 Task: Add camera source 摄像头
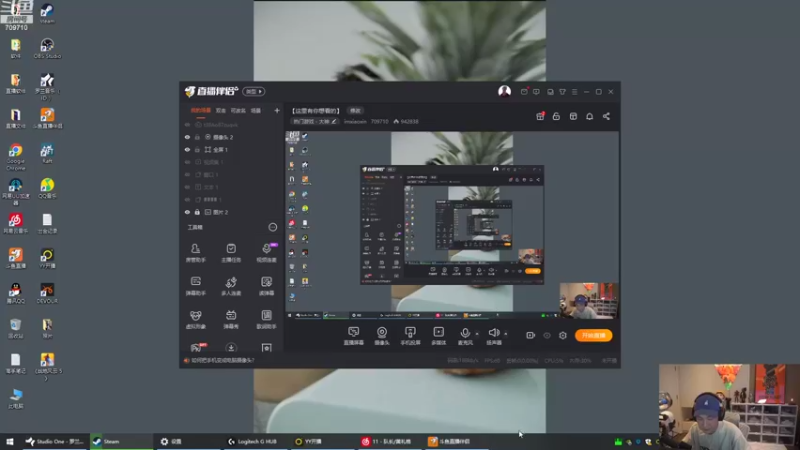[382, 336]
